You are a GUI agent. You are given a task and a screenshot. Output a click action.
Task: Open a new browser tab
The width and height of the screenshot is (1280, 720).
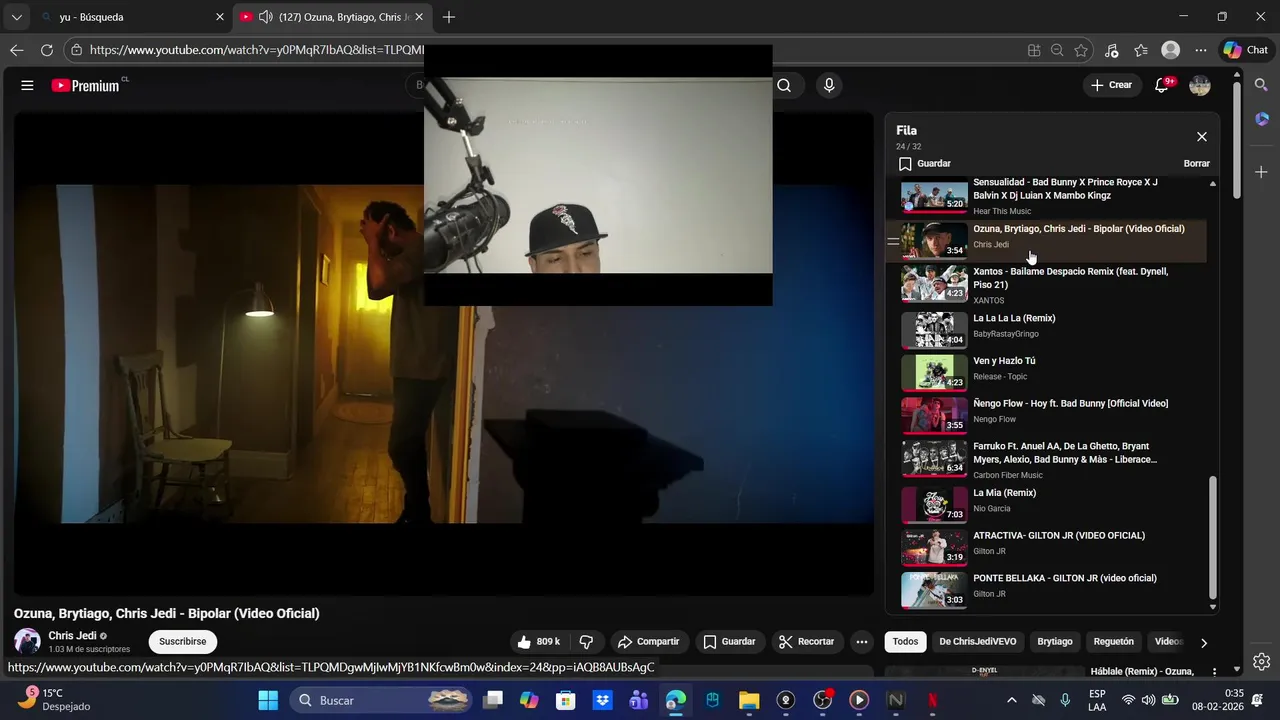pos(449,17)
